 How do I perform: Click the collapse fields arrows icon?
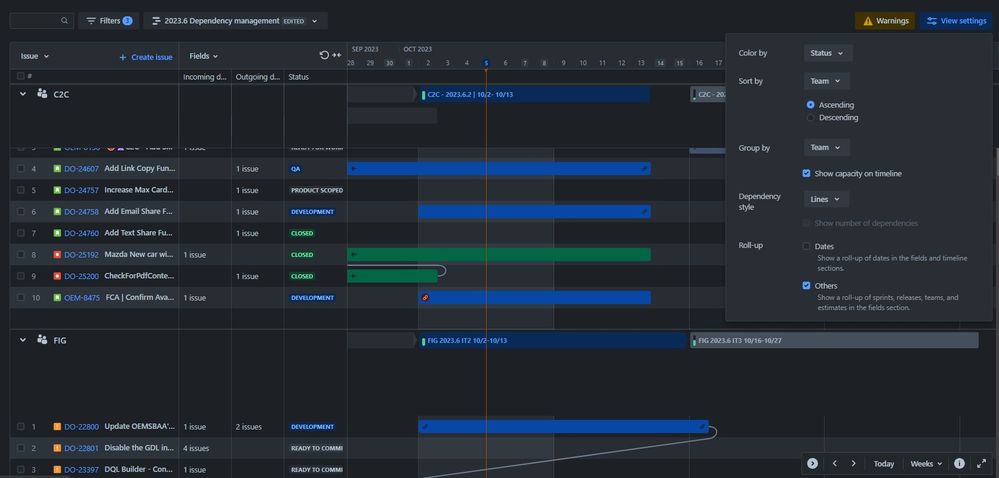coord(337,55)
